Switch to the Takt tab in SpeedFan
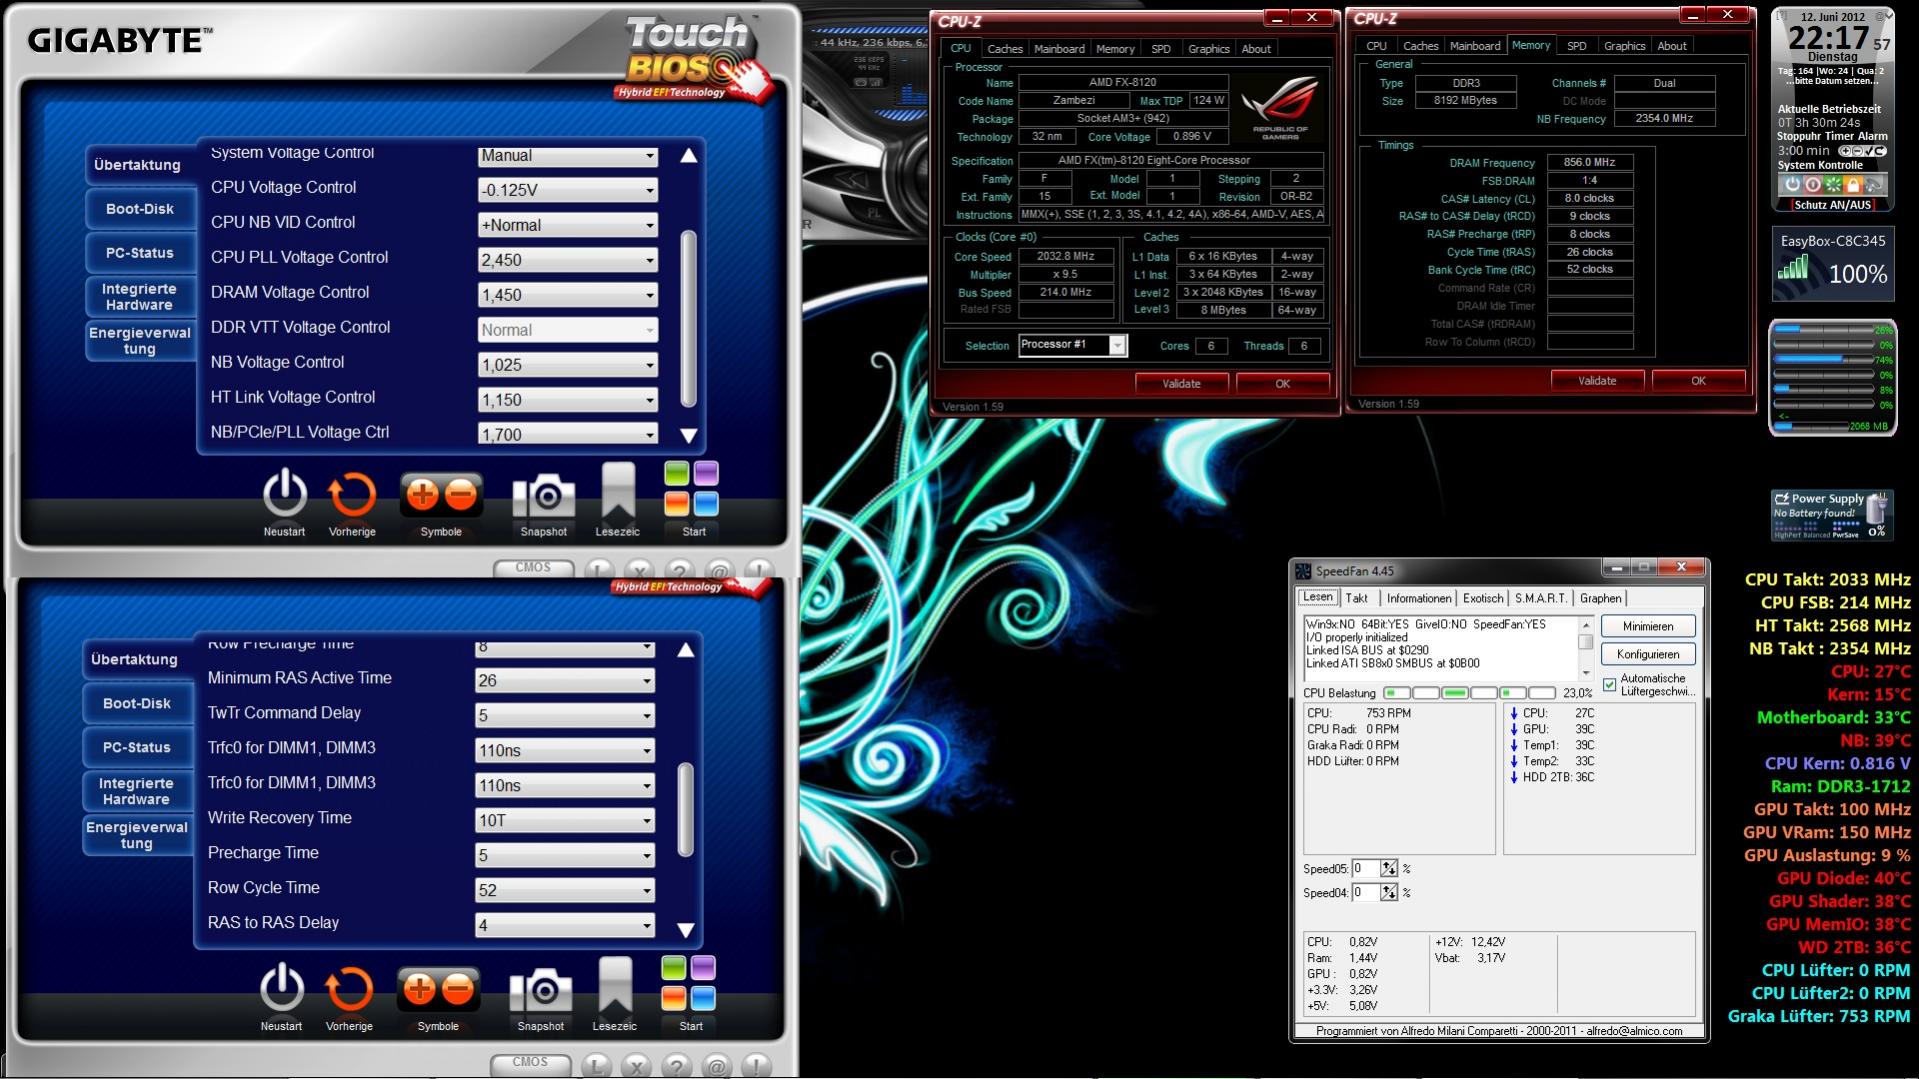1919x1079 pixels. pyautogui.click(x=1356, y=598)
